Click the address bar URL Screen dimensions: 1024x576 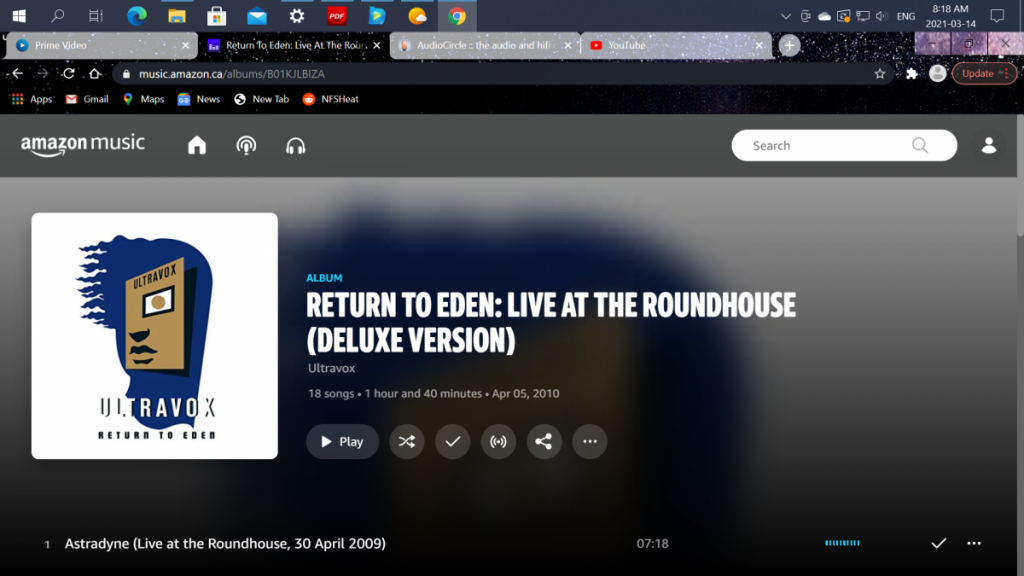pos(231,74)
